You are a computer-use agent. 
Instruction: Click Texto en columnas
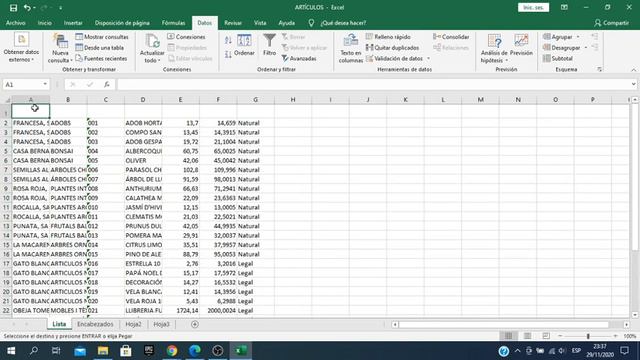(x=351, y=49)
